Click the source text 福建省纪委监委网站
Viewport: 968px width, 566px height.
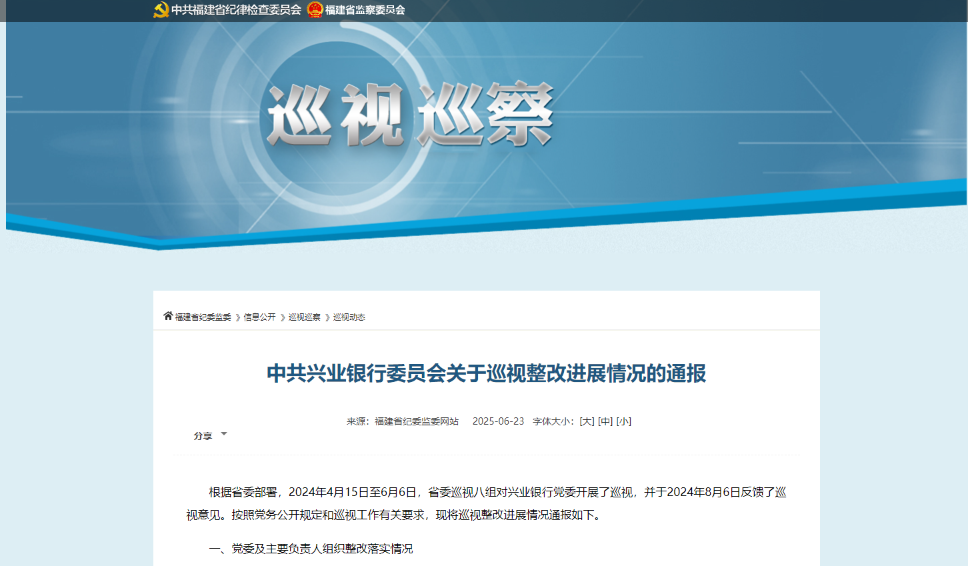click(417, 421)
